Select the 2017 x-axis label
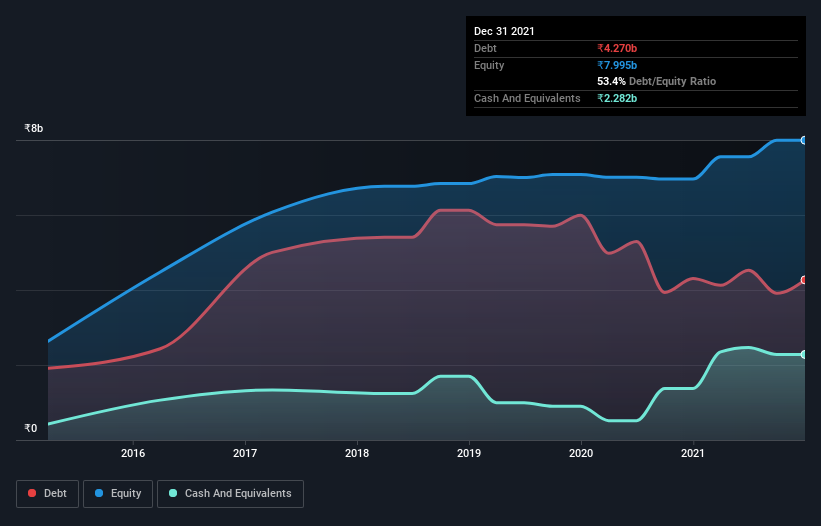 [x=245, y=453]
